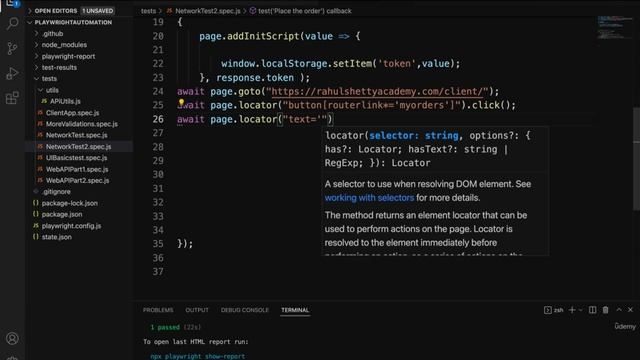Screen dimensions: 640x360
Task: Open the Accounts menu icon
Action: [x=13, y=338]
